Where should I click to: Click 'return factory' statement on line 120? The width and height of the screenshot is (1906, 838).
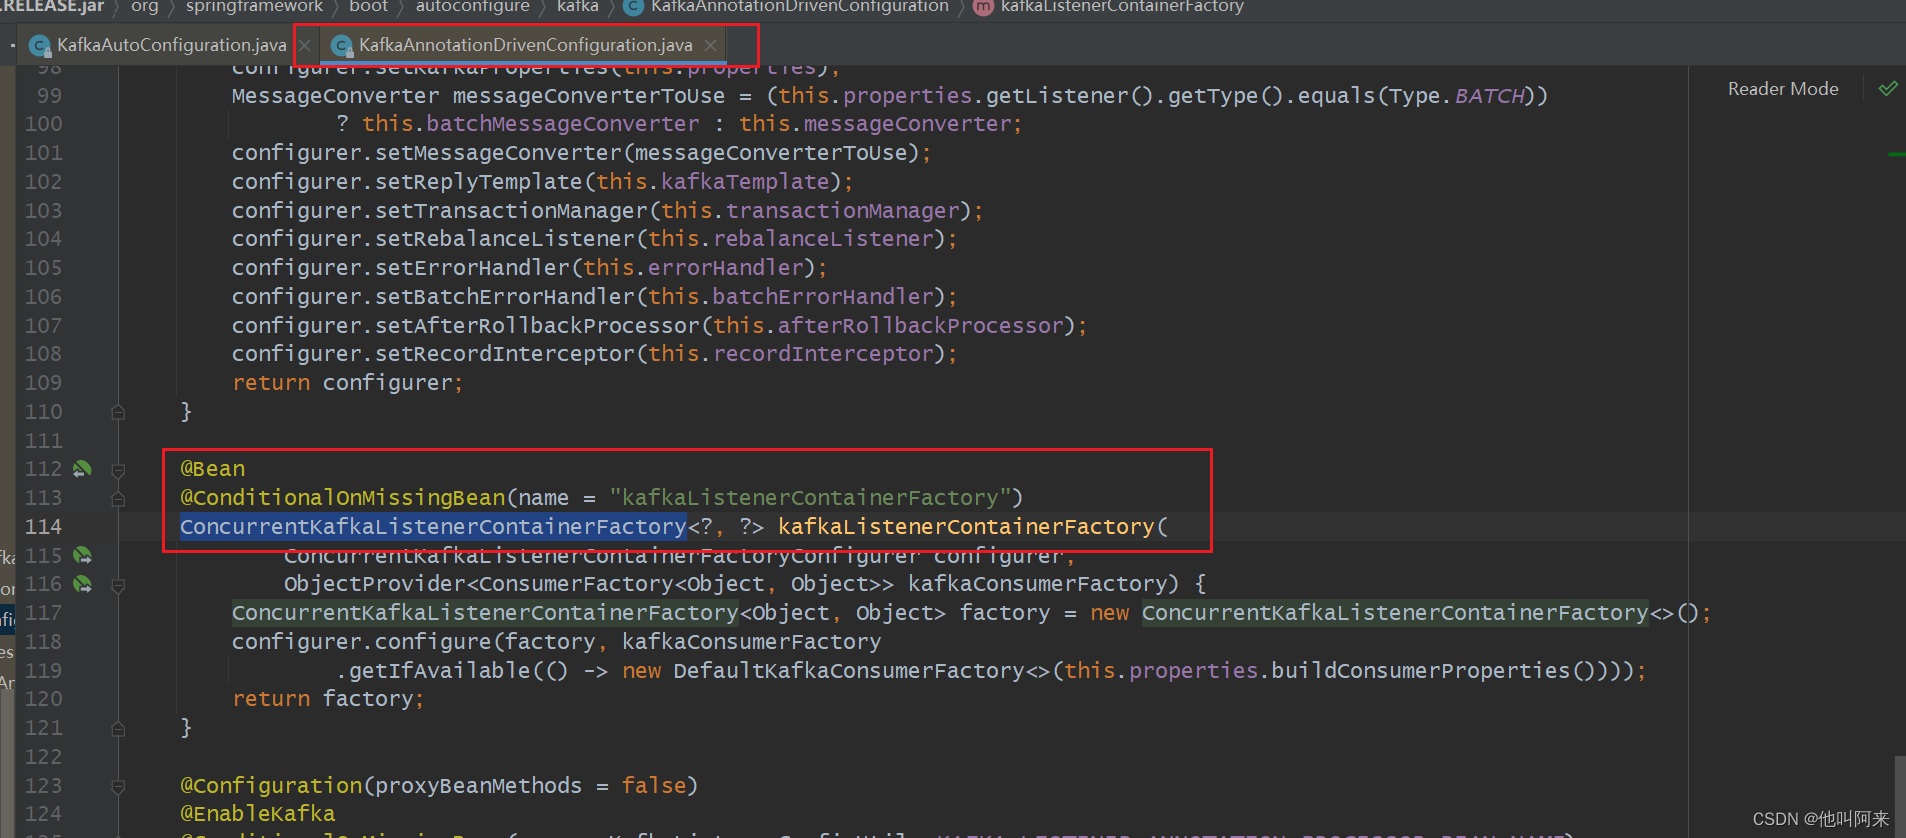point(328,699)
